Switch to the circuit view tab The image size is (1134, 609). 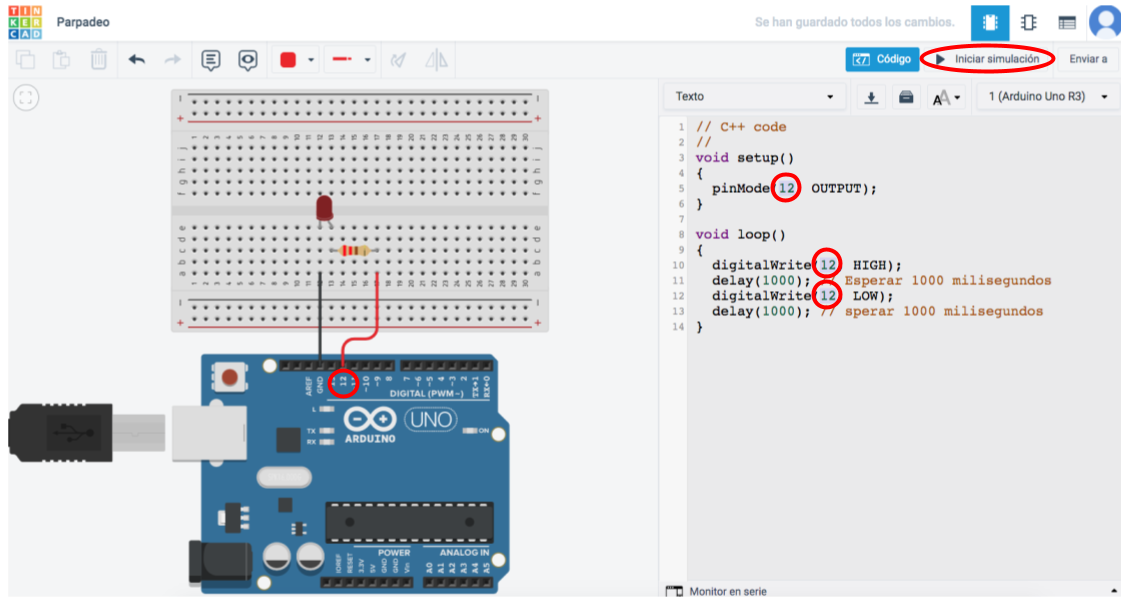[990, 22]
